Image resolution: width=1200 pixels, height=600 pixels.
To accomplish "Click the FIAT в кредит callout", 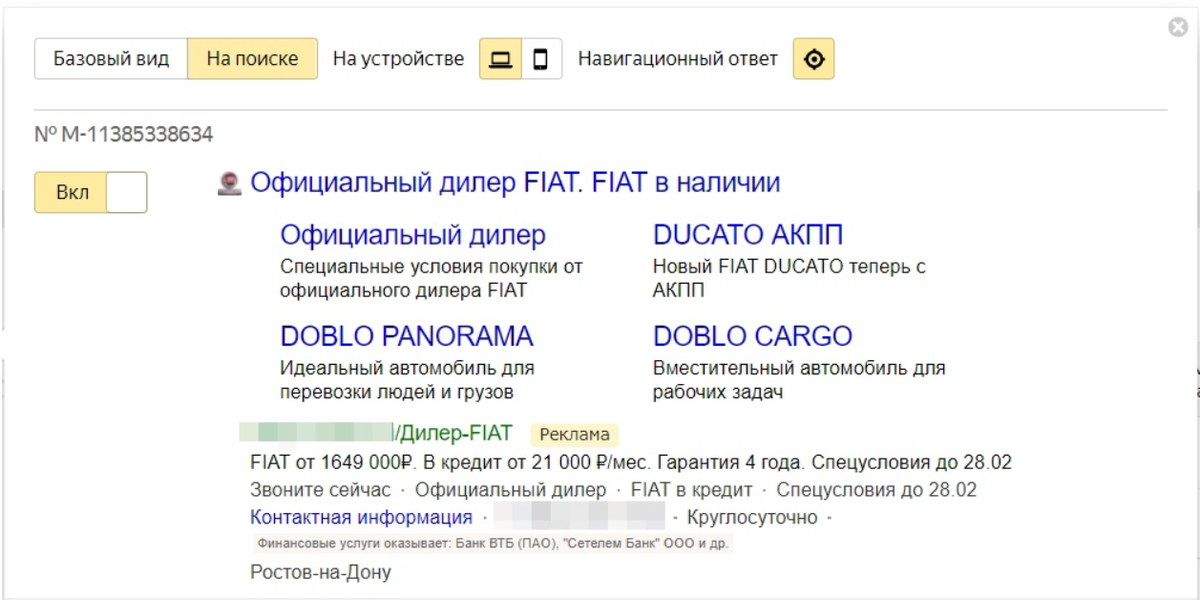I will pyautogui.click(x=692, y=490).
